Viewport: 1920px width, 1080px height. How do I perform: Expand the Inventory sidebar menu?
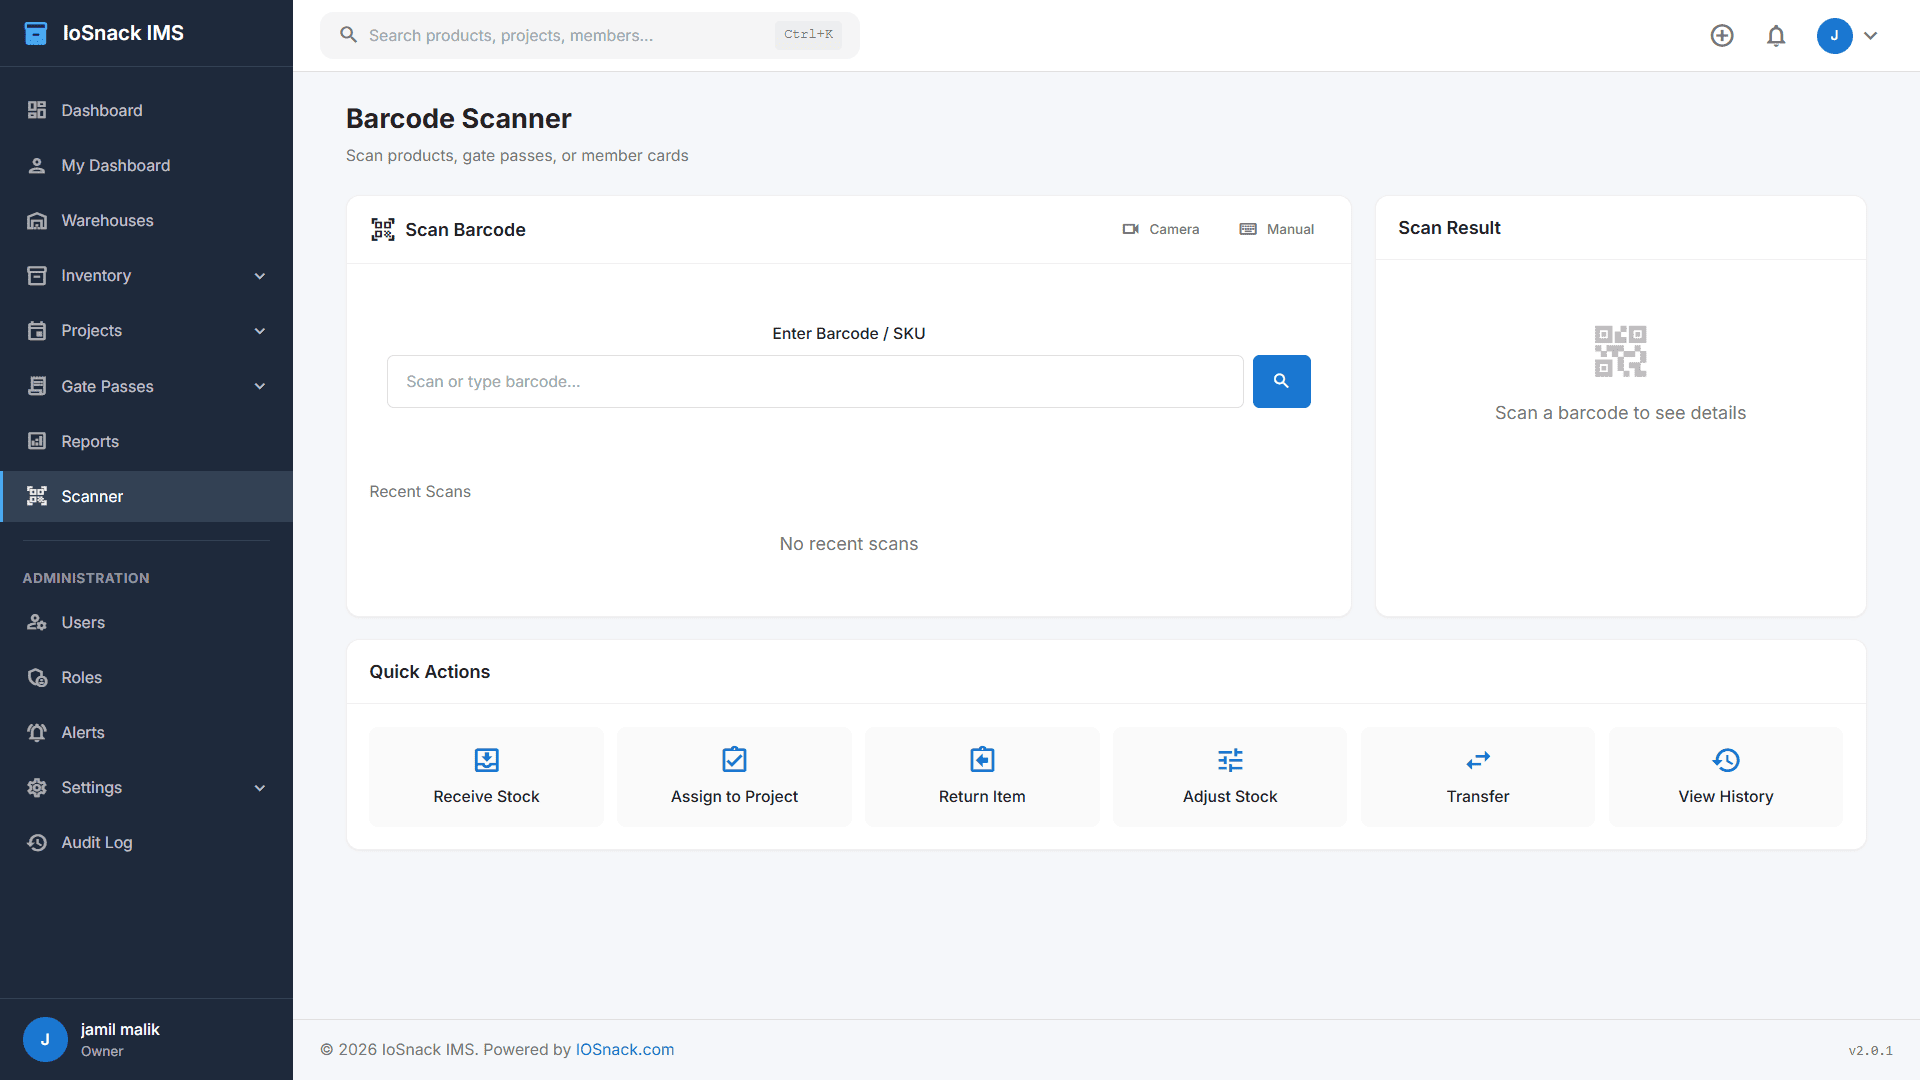(147, 276)
